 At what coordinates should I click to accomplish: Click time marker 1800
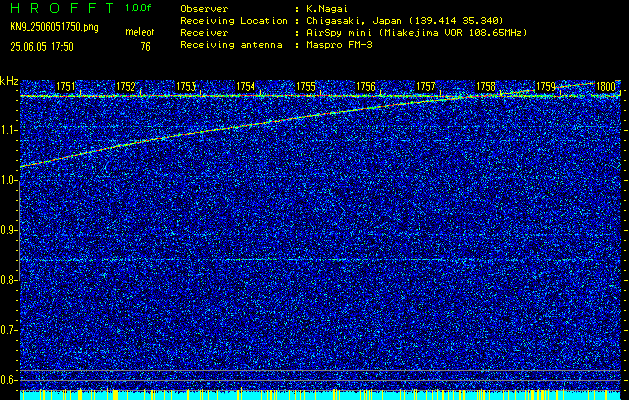pos(606,86)
